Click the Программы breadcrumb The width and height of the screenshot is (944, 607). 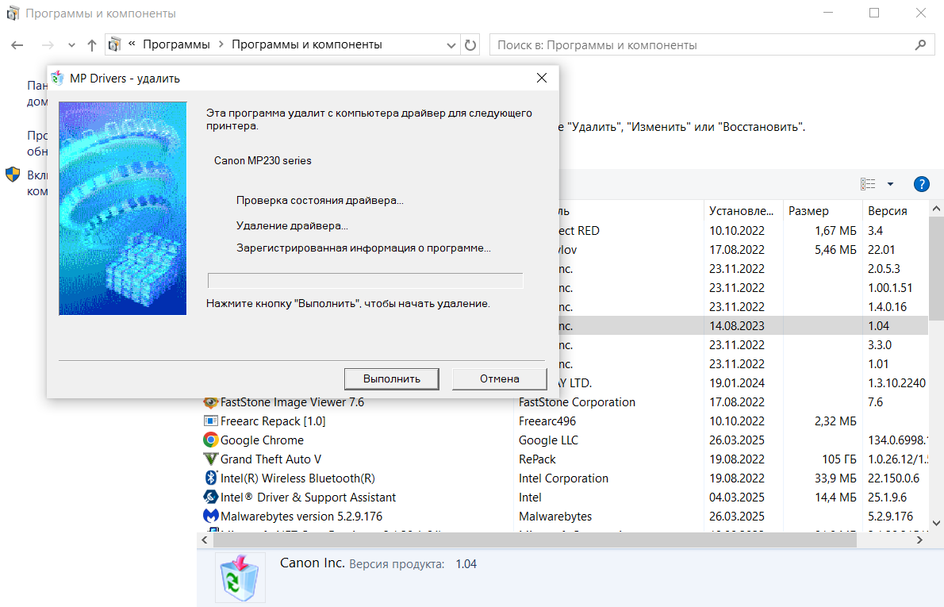[176, 45]
